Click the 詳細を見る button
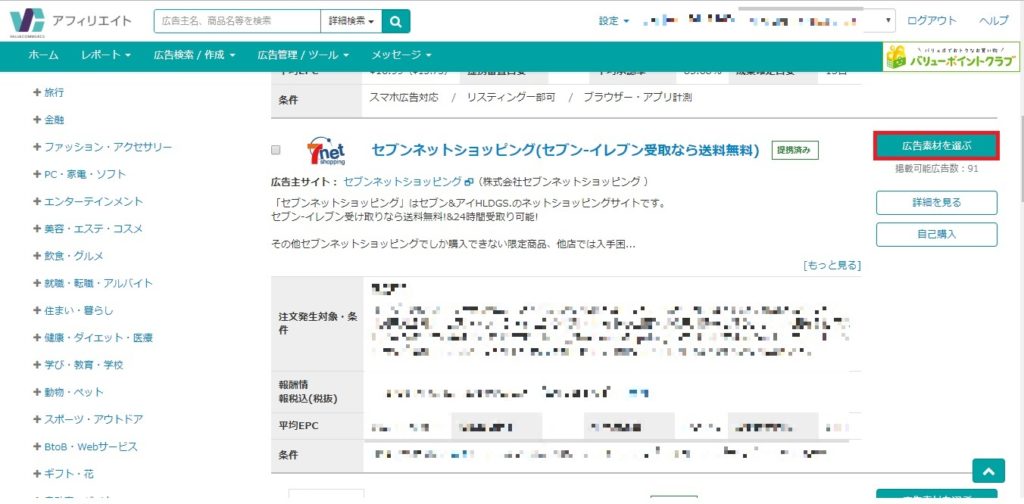This screenshot has width=1024, height=504. tap(936, 202)
